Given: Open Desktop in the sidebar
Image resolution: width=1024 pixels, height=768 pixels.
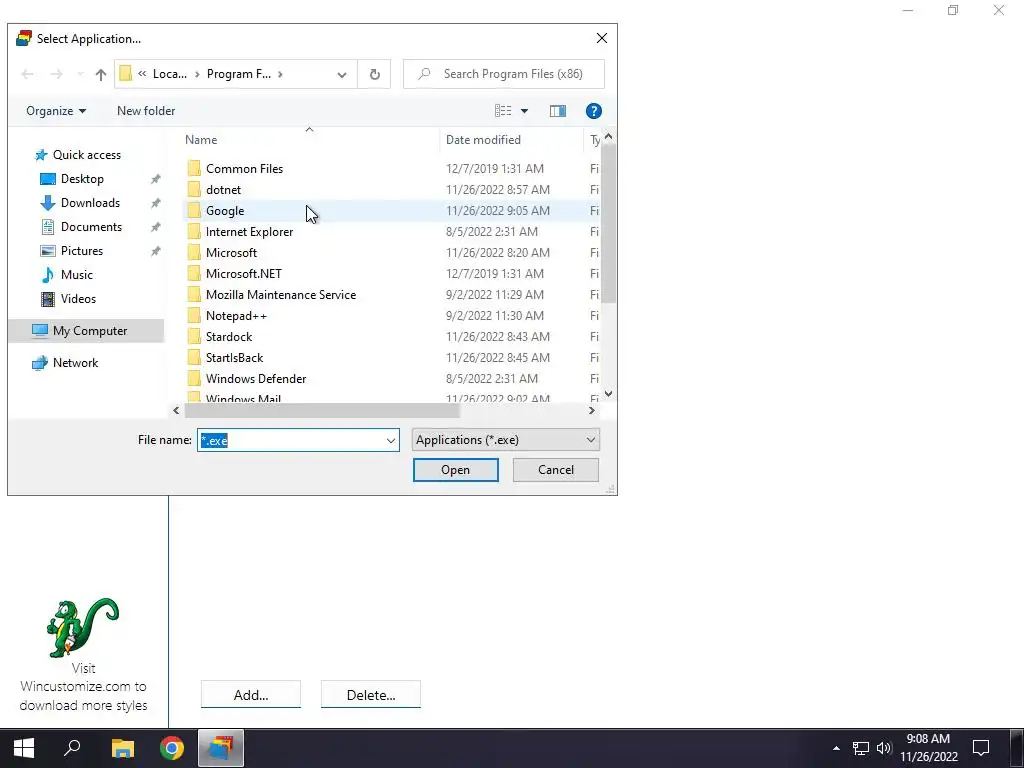Looking at the screenshot, I should pos(82,179).
